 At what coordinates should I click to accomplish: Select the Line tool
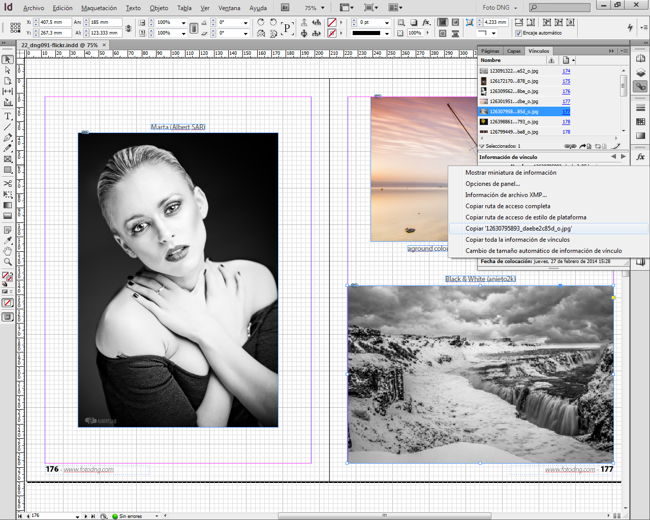pyautogui.click(x=7, y=127)
